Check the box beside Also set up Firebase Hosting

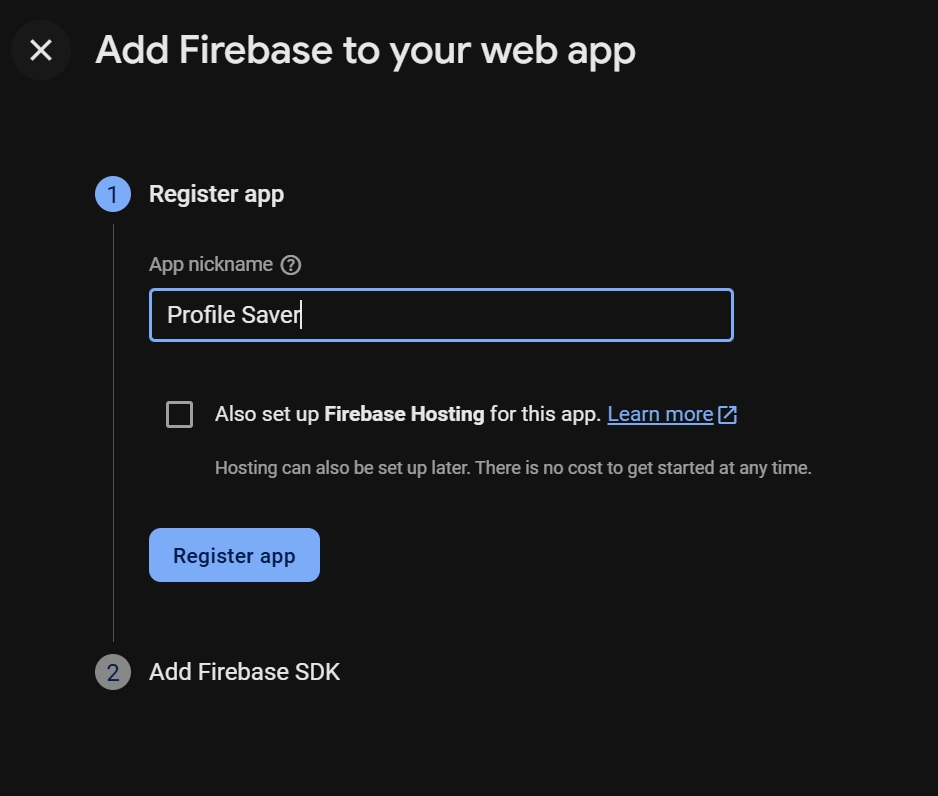(179, 413)
